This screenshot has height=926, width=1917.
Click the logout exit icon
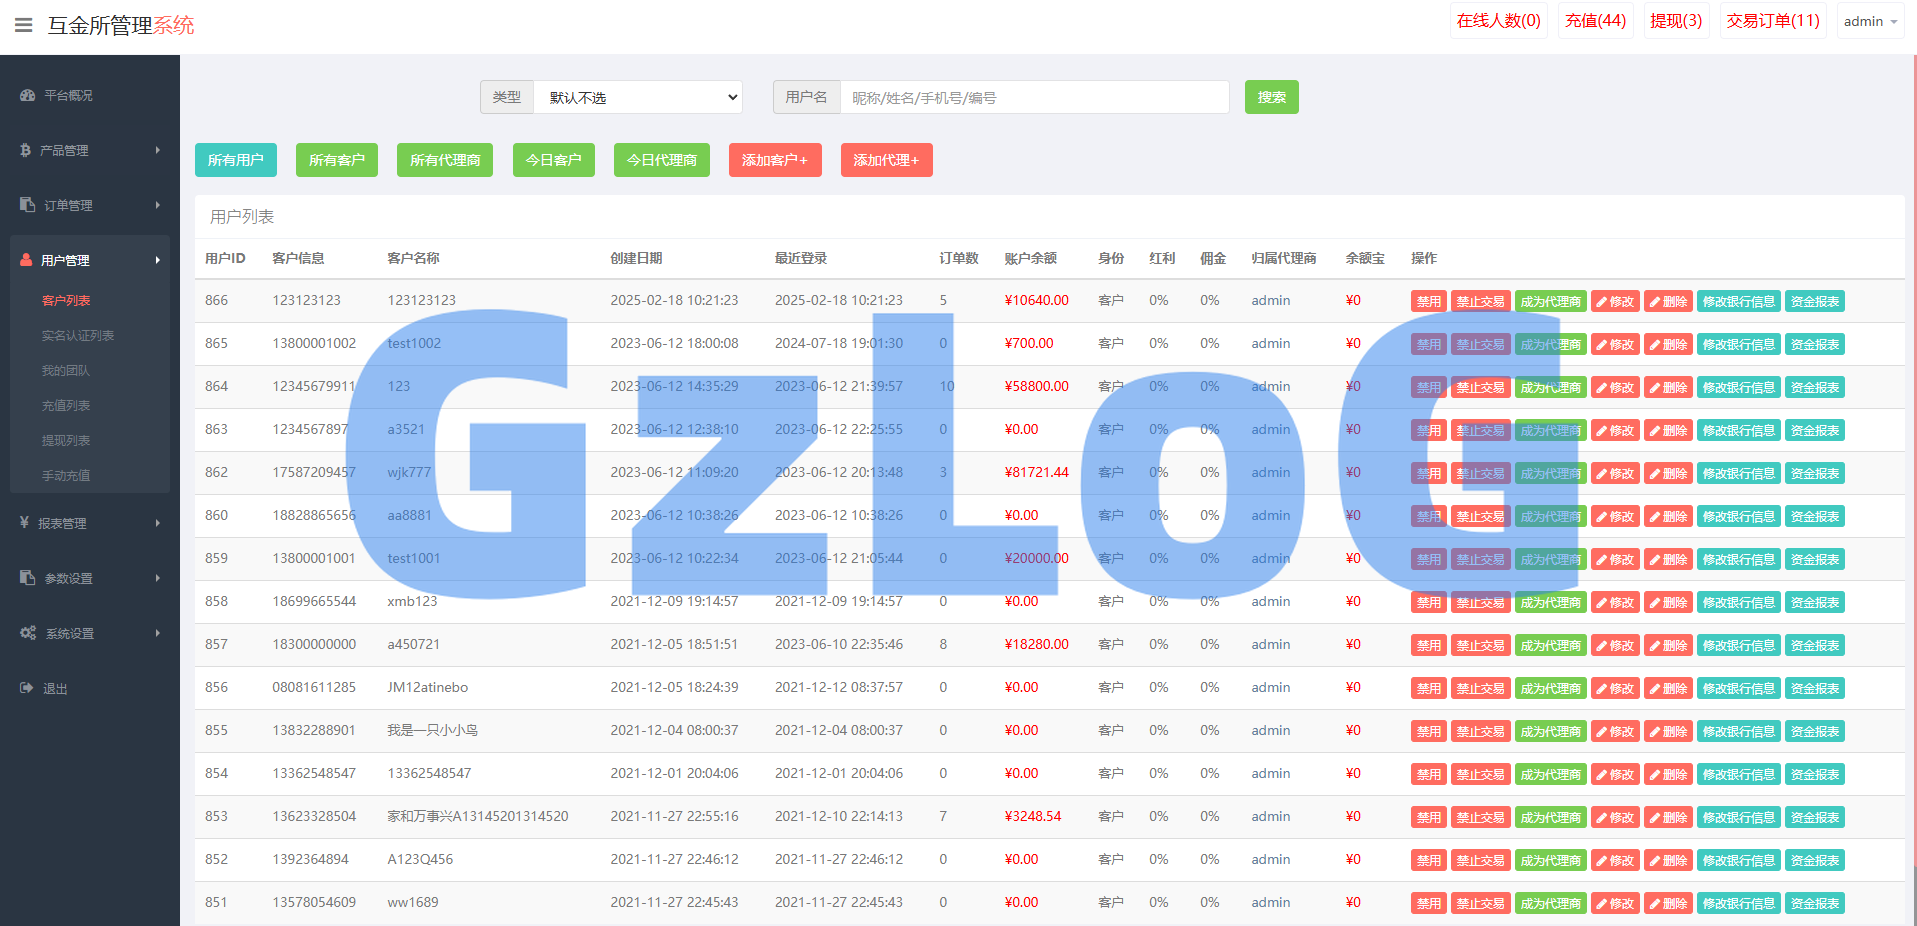tap(27, 688)
